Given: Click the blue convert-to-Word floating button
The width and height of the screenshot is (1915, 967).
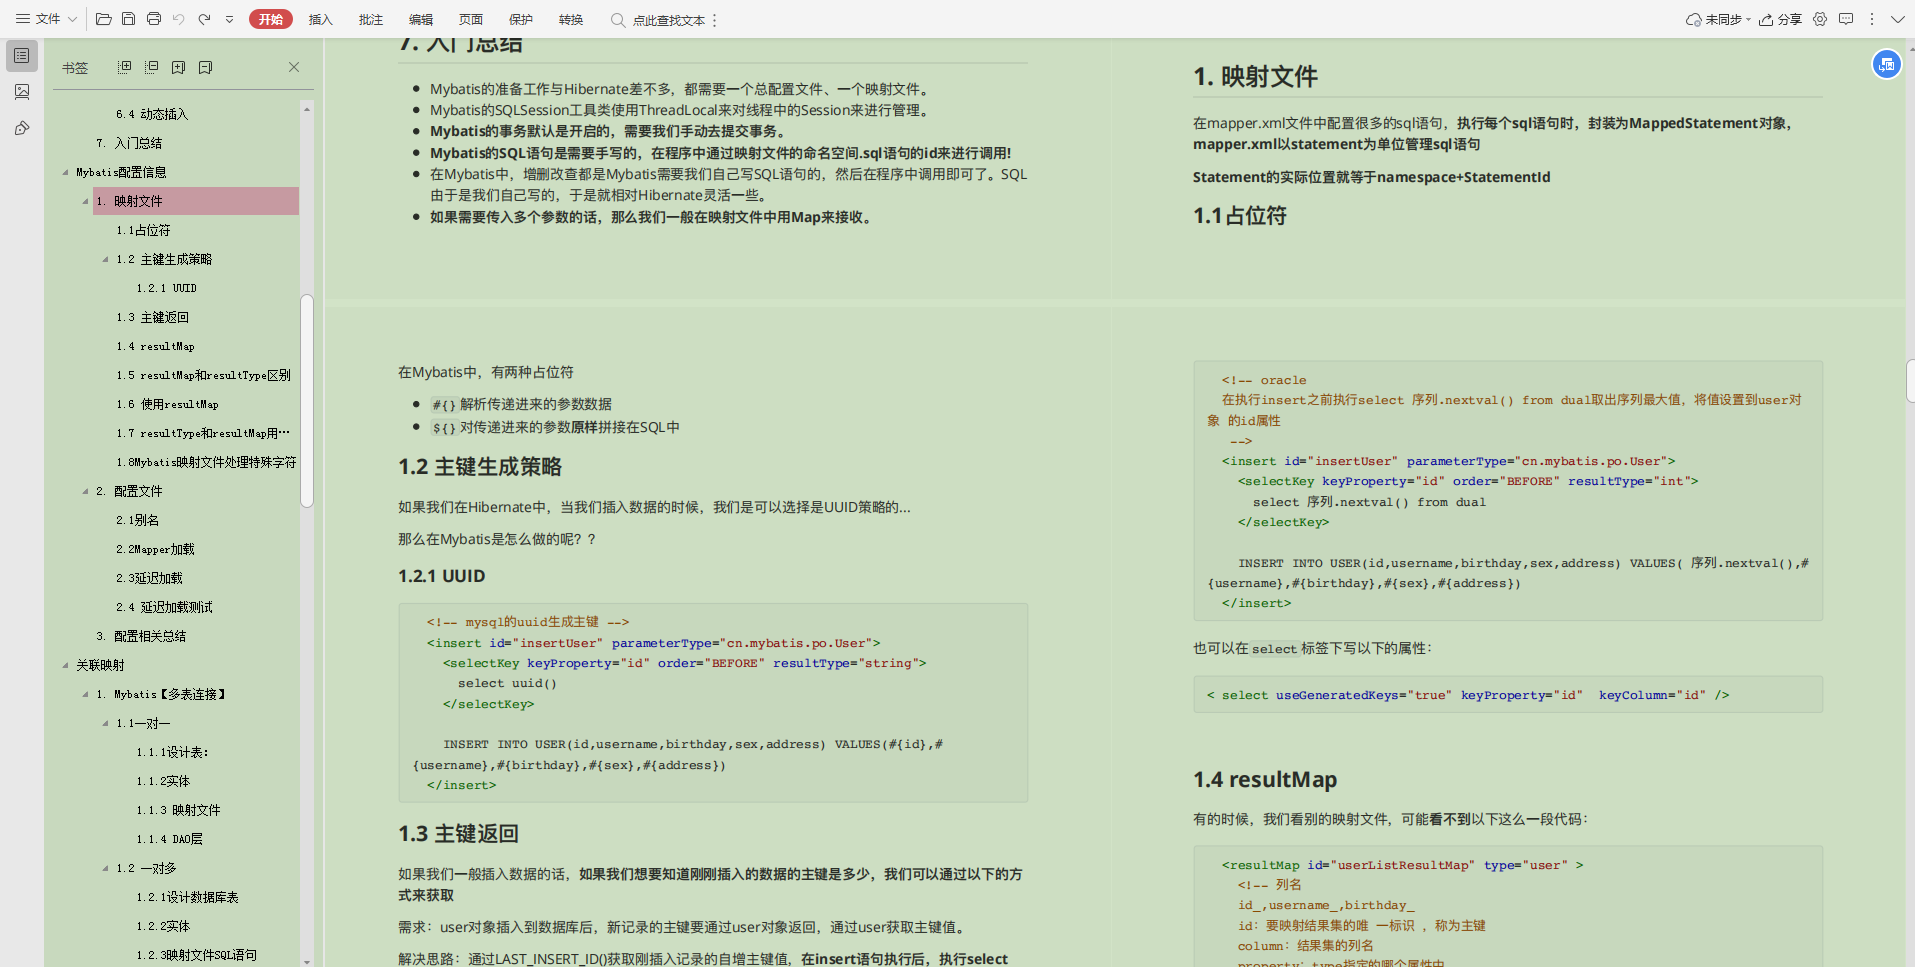Looking at the screenshot, I should (x=1886, y=64).
